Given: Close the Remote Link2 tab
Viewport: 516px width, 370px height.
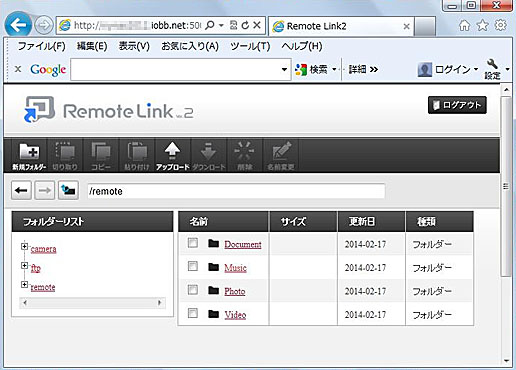Looking at the screenshot, I should [x=406, y=26].
